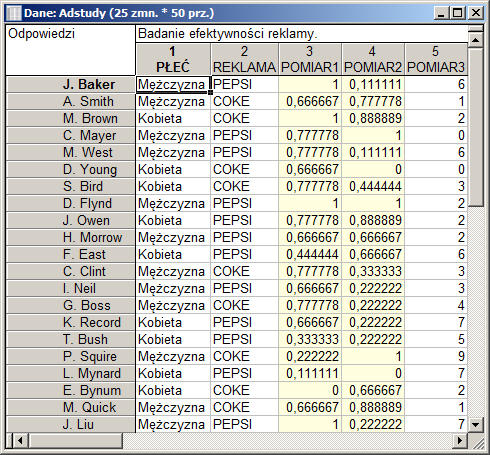The image size is (490, 455).
Task: Select column header 1 PŁEĆ
Action: pyautogui.click(x=173, y=59)
